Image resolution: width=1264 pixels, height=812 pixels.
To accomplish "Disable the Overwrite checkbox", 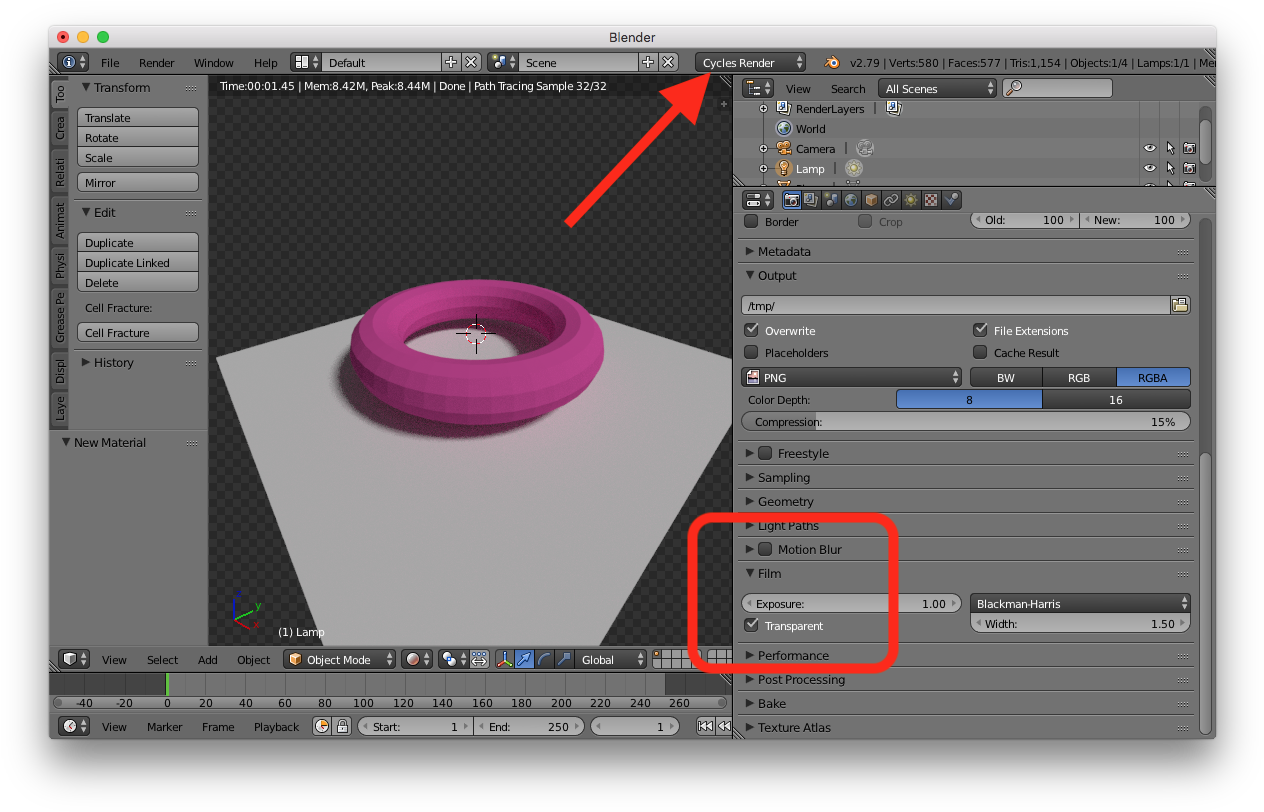I will (x=752, y=331).
